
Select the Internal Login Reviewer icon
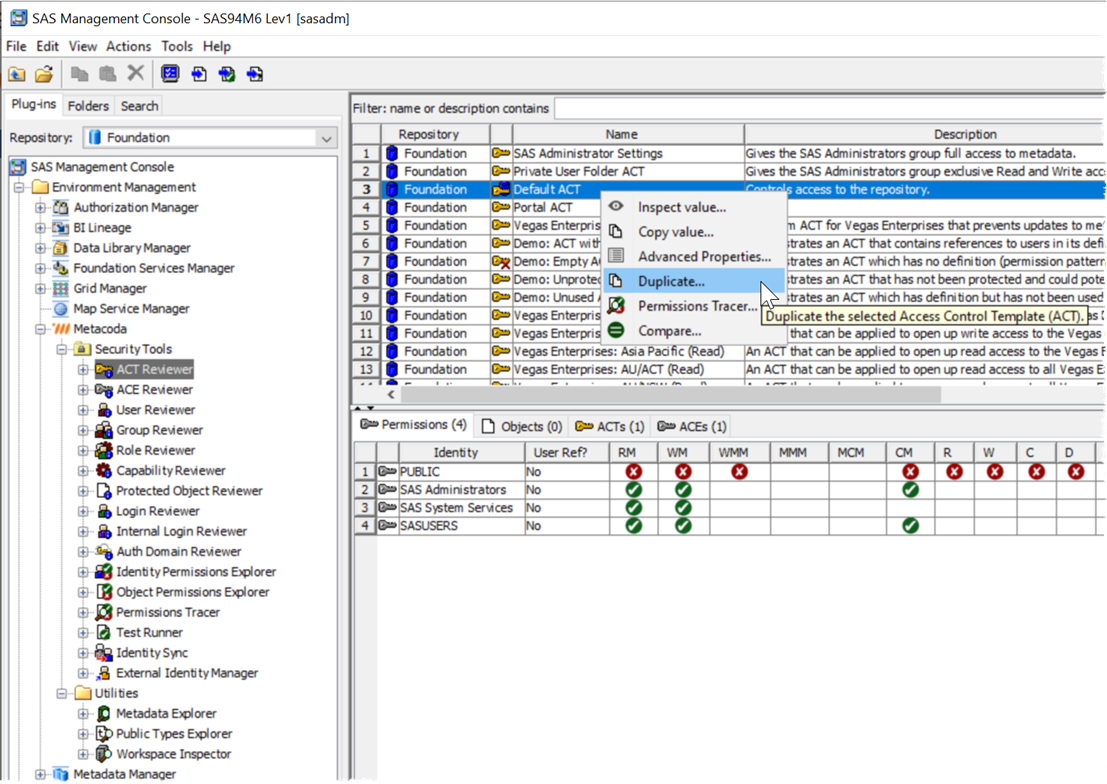(x=104, y=532)
